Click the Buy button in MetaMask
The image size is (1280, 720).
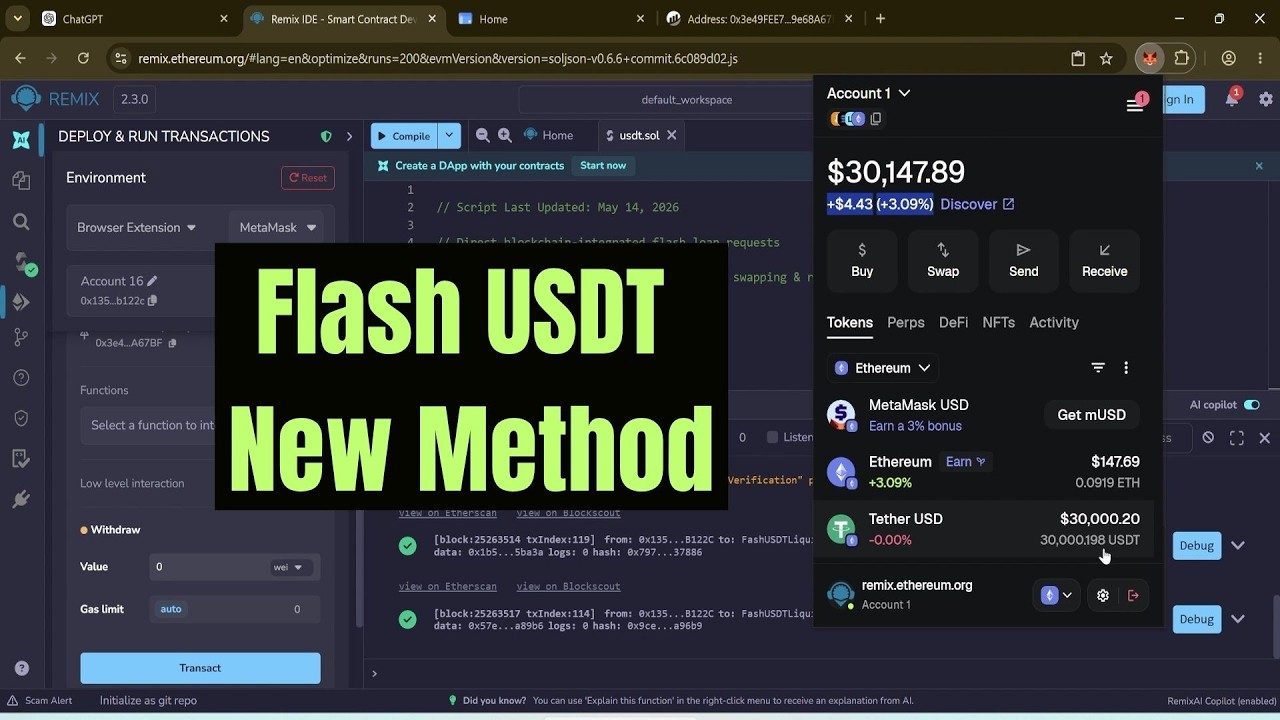coord(862,260)
